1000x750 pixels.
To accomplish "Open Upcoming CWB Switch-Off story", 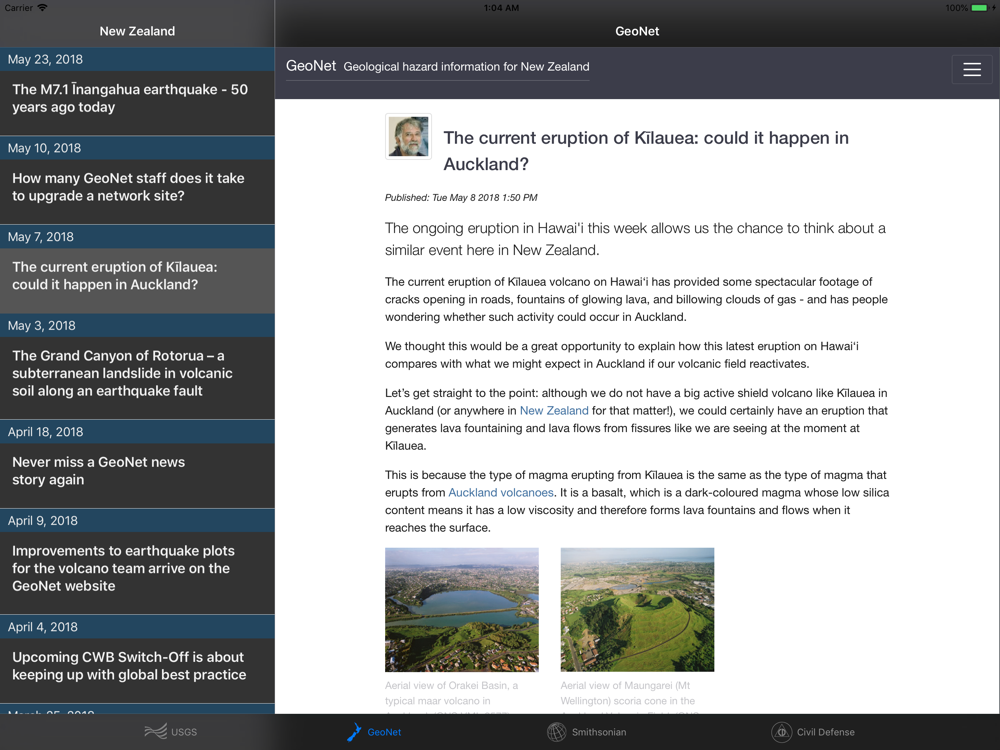I will tap(137, 670).
